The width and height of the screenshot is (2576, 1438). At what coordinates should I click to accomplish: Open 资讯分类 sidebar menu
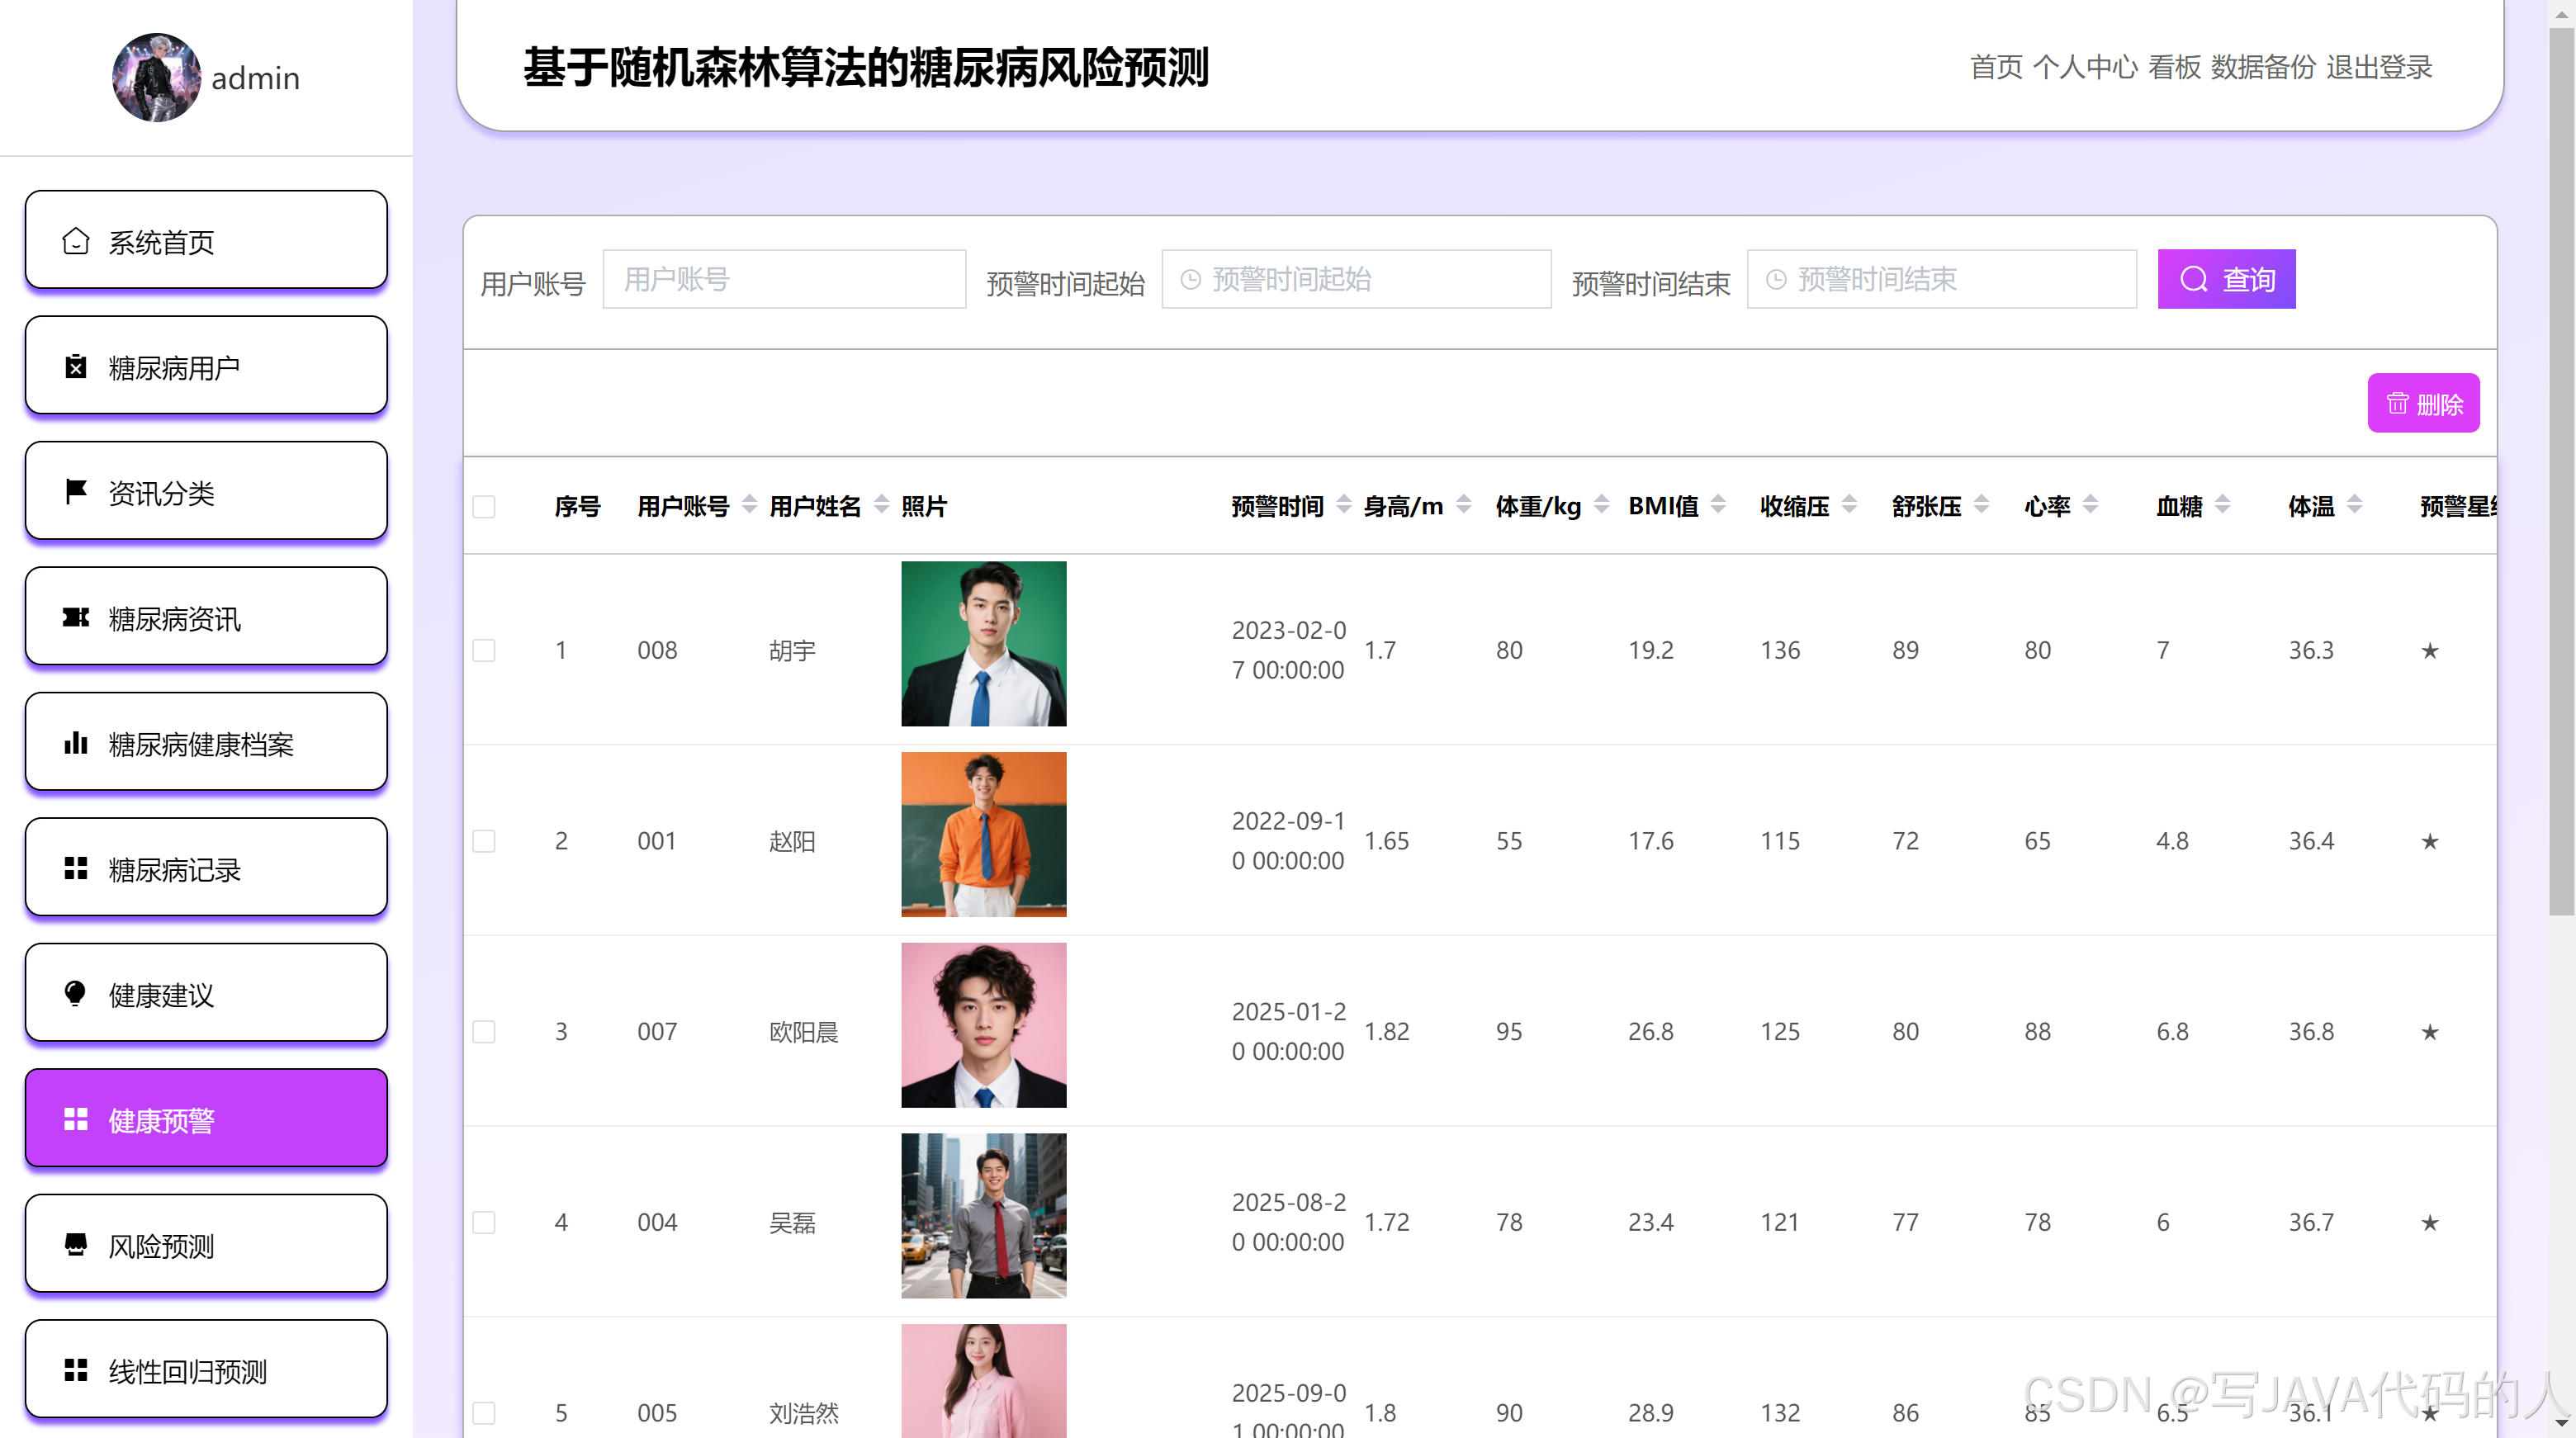[x=206, y=492]
